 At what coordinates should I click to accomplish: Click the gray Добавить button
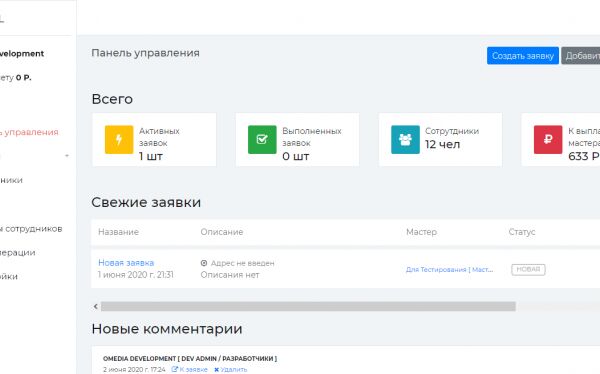[x=581, y=56]
